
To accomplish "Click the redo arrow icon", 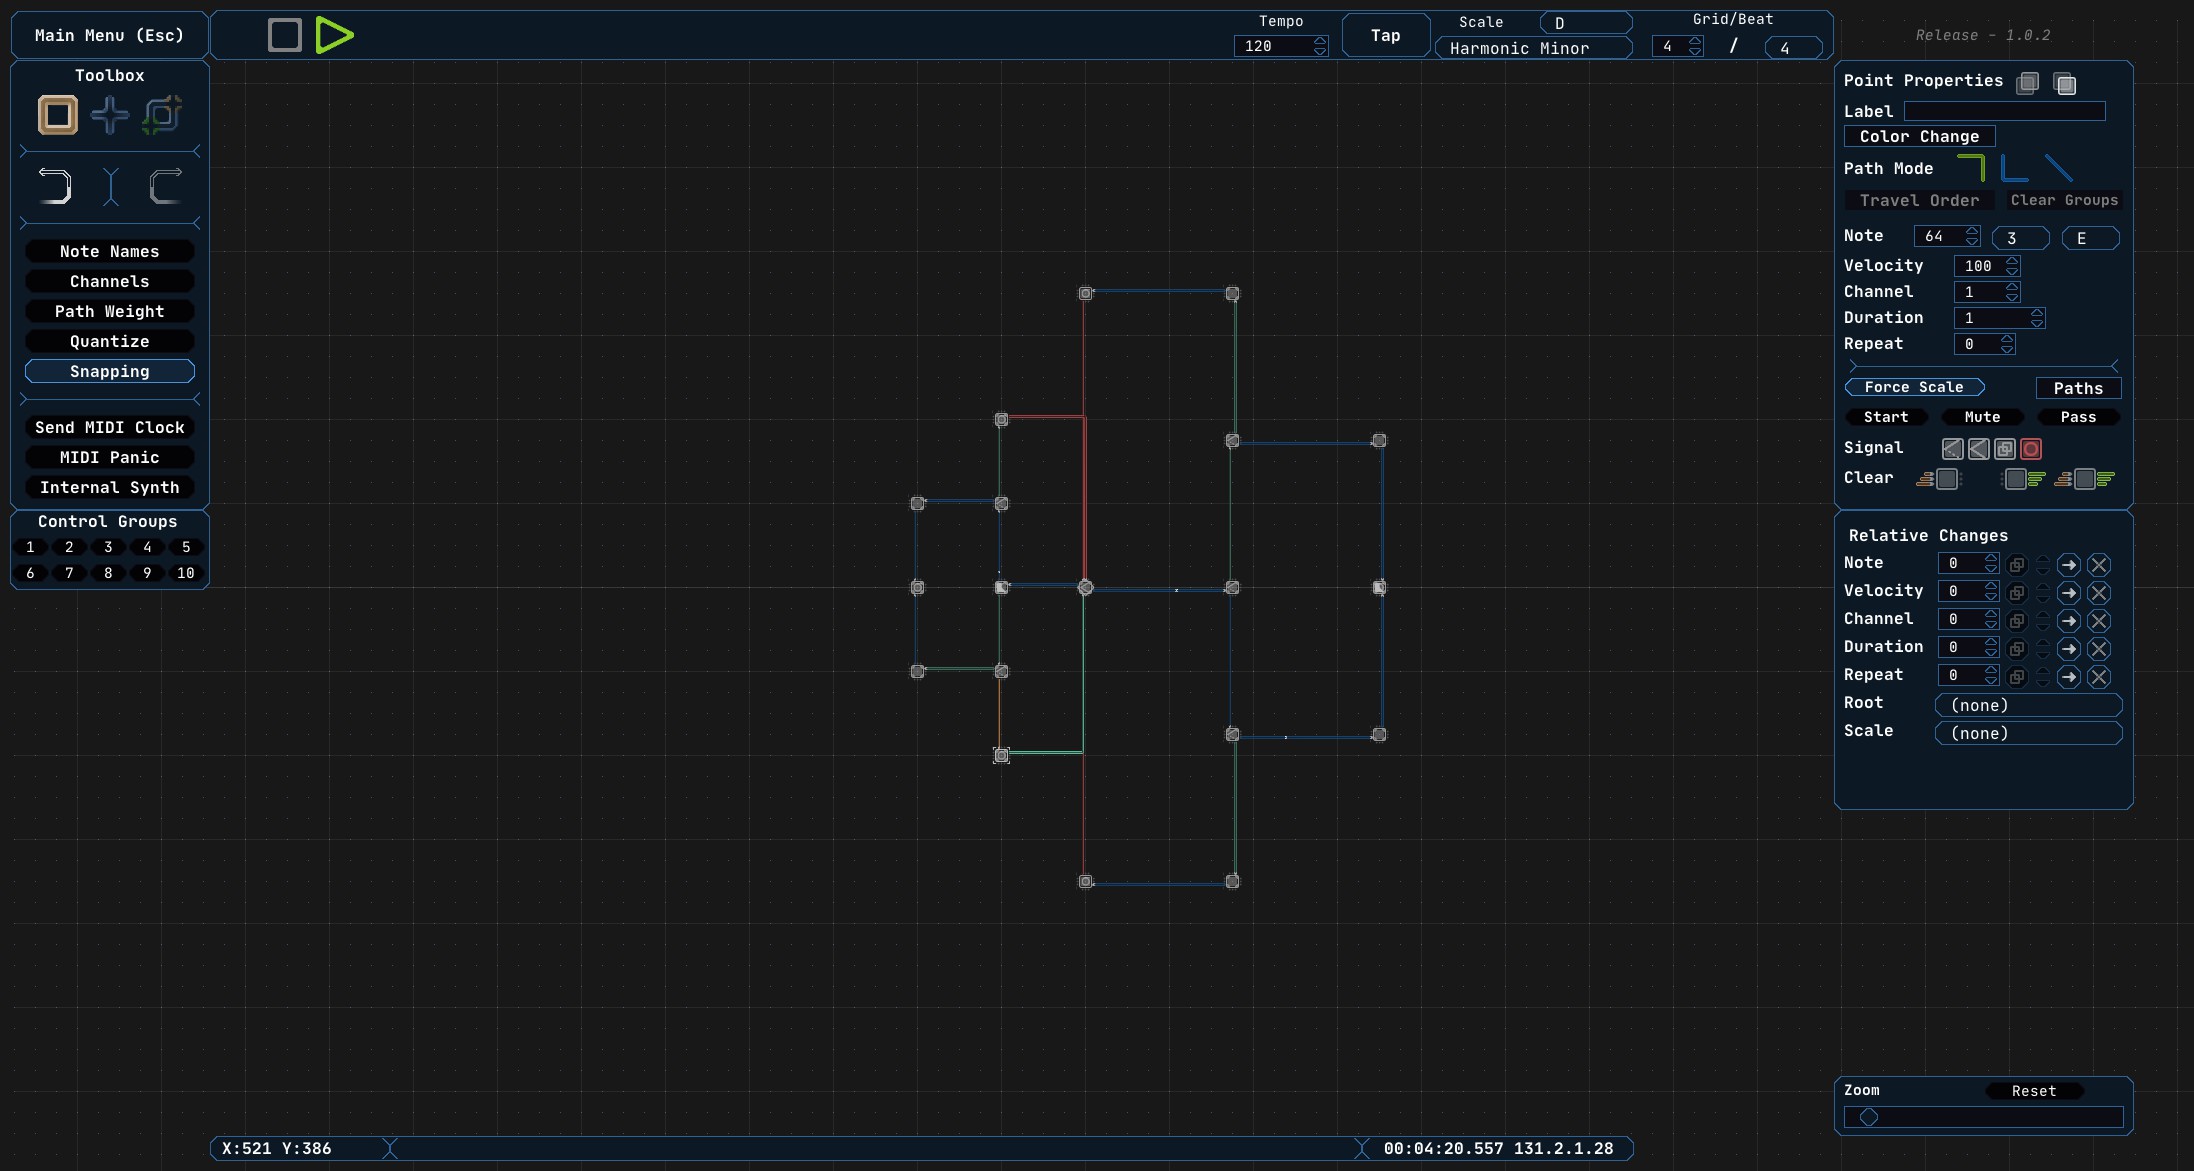I will click(x=165, y=186).
